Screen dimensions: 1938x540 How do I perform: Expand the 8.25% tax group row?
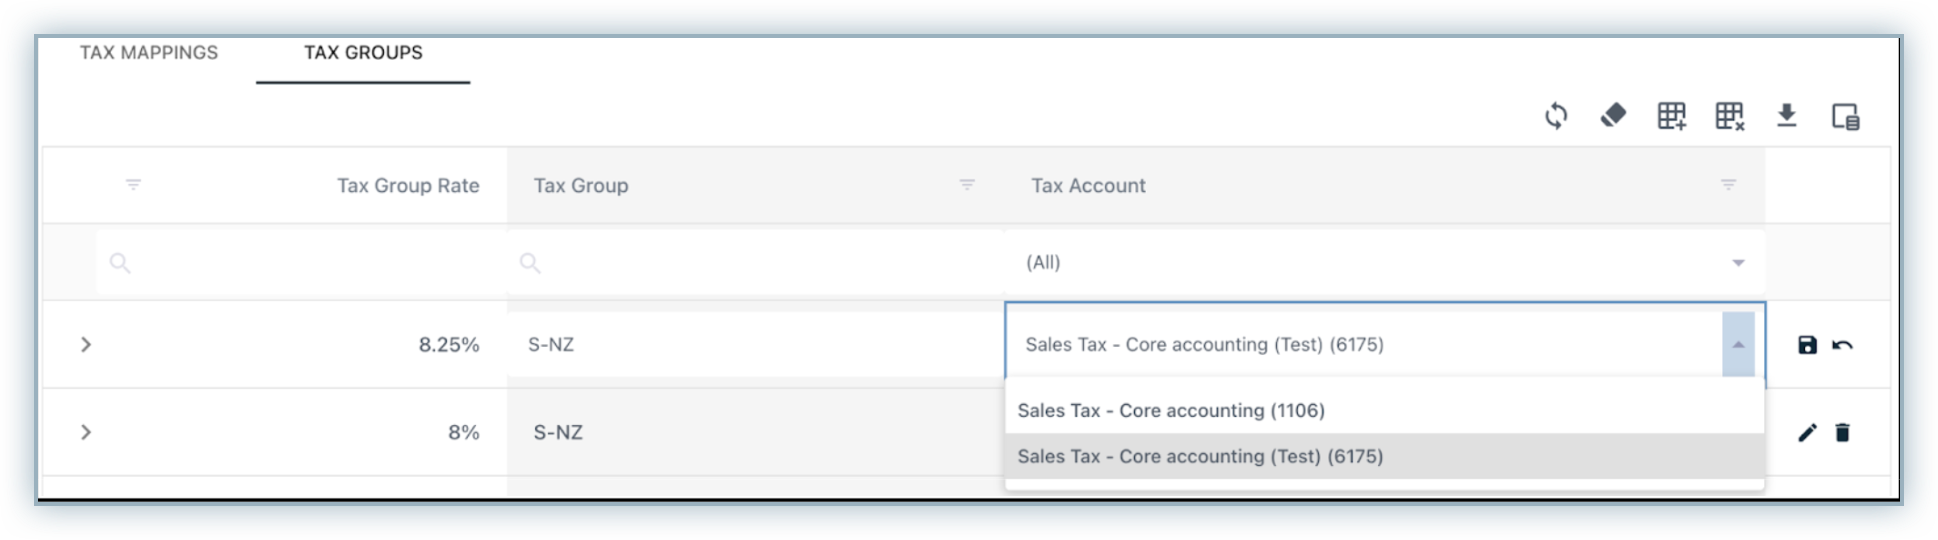86,345
